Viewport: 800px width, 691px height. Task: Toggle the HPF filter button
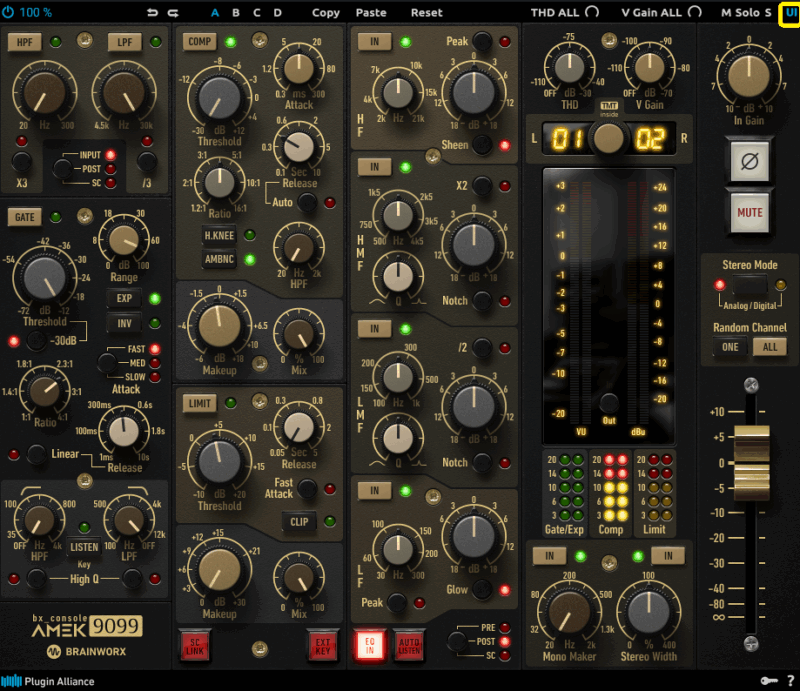(x=24, y=42)
